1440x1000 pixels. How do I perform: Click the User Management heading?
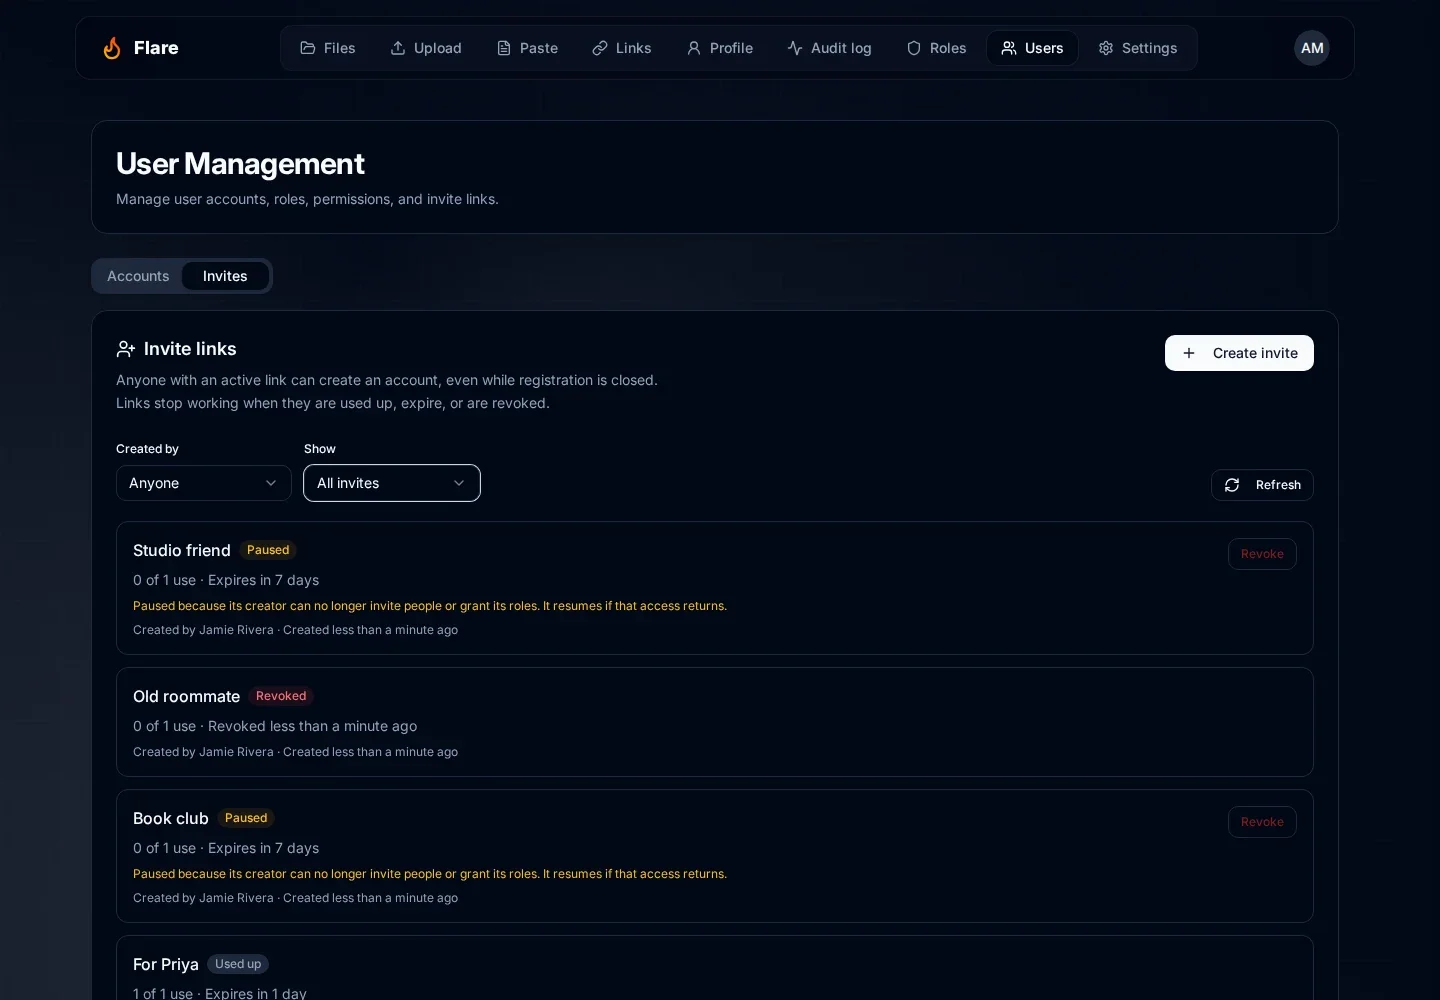[x=240, y=163]
